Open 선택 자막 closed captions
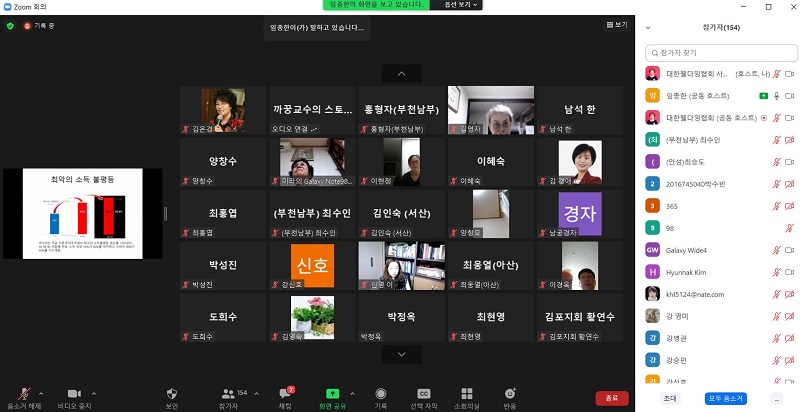The height and width of the screenshot is (412, 800). click(424, 394)
